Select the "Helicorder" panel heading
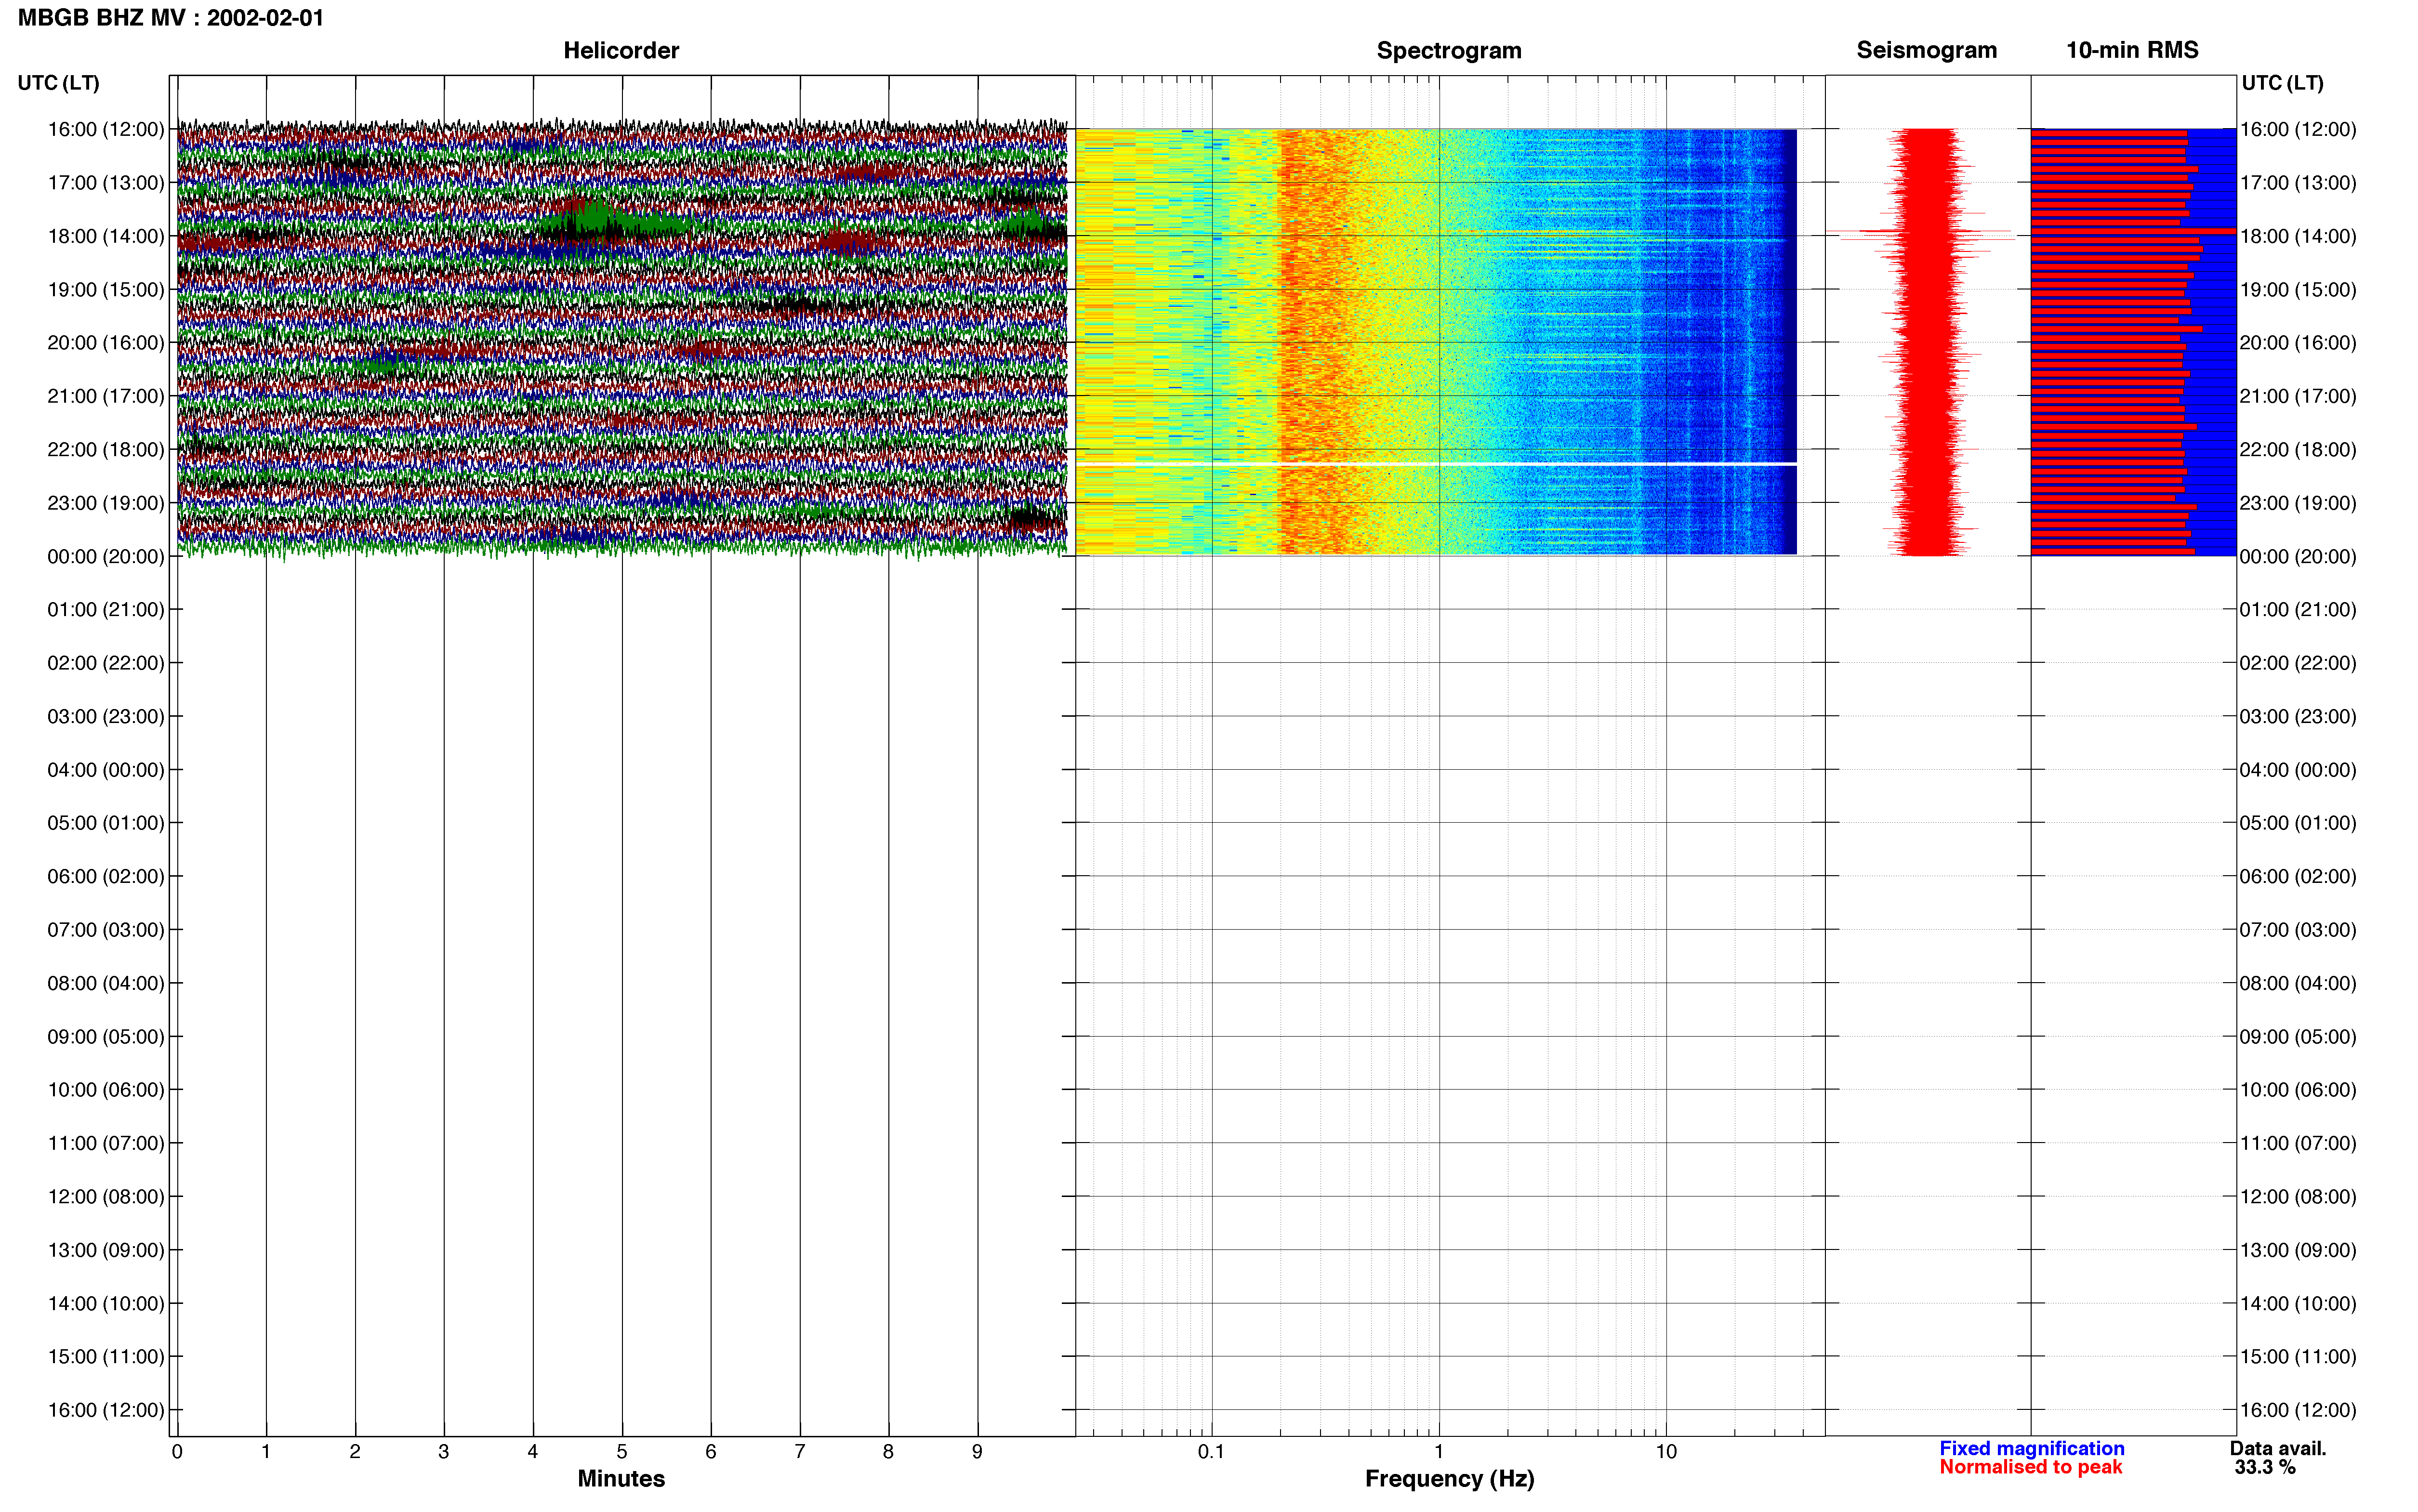The image size is (2418, 1512). pos(621,50)
